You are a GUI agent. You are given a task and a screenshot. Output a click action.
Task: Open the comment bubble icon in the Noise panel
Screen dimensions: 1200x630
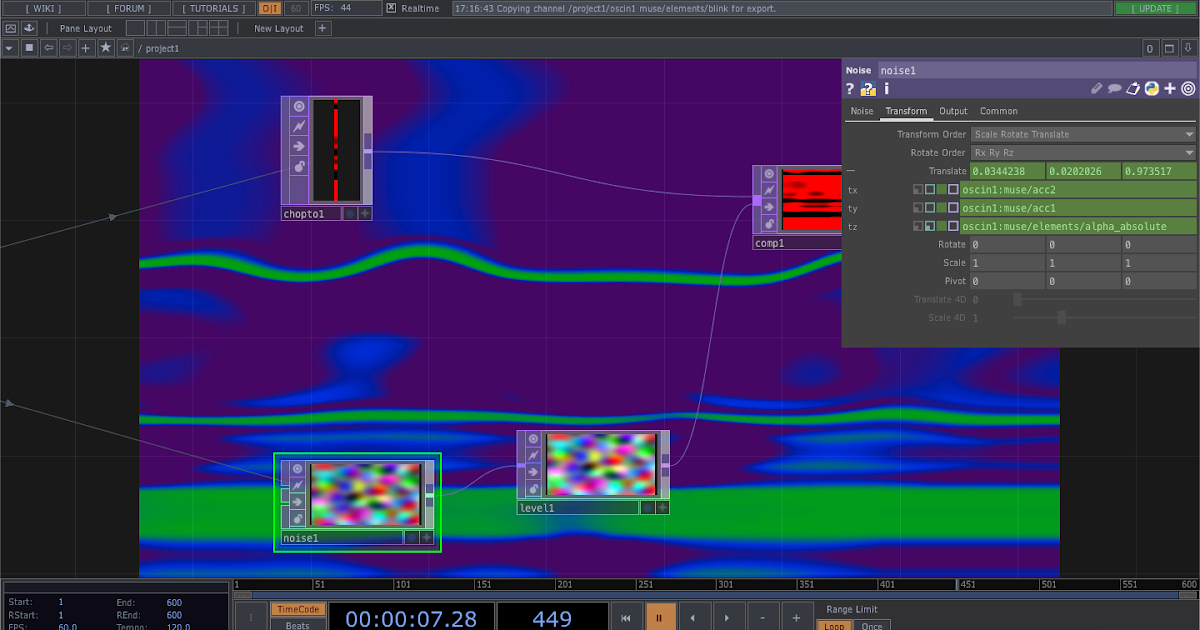(1114, 89)
